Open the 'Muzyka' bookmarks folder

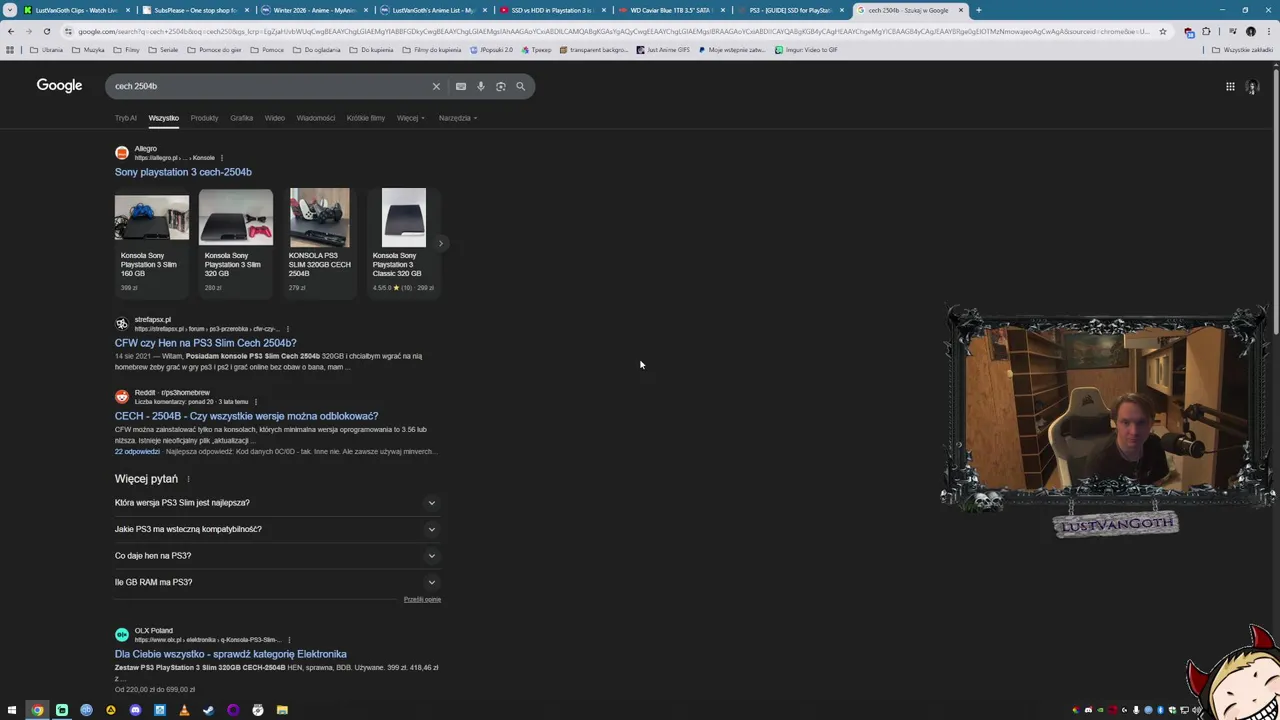pos(88,50)
